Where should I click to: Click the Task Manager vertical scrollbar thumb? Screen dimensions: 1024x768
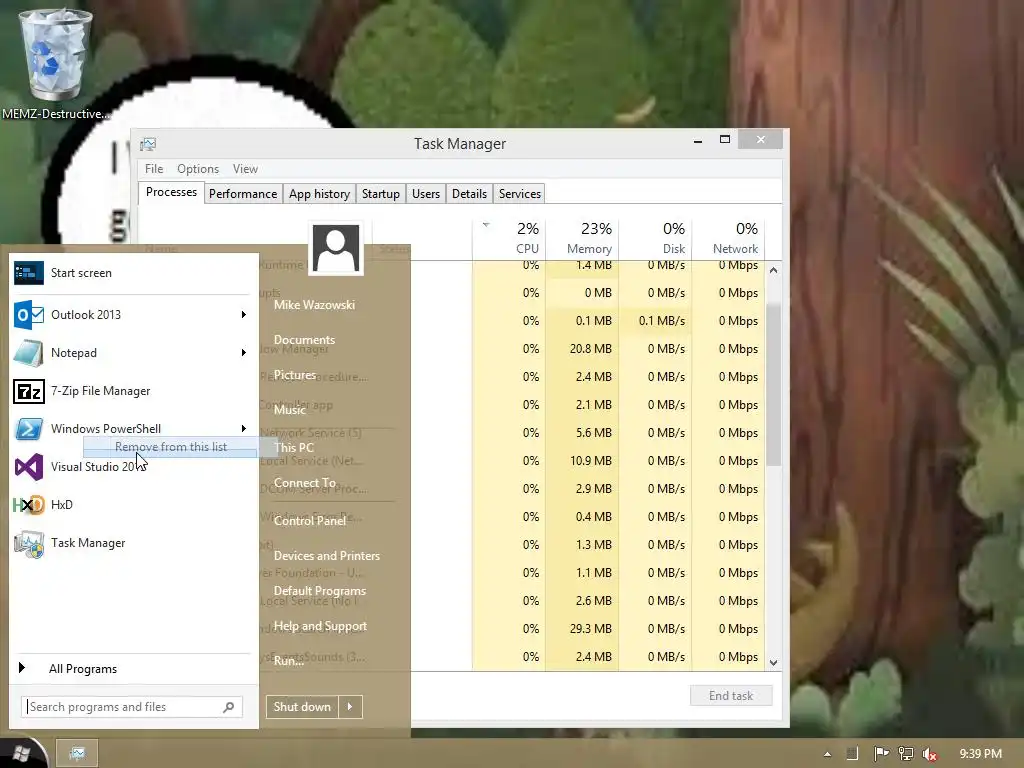[x=773, y=385]
